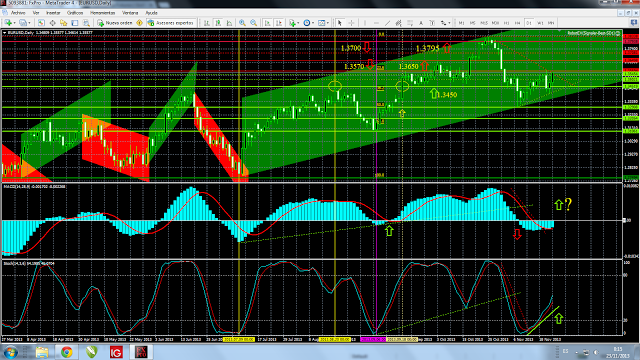Click the yellow 2013.07.09 date marker
This screenshot has height=360, width=640.
pyautogui.click(x=239, y=339)
